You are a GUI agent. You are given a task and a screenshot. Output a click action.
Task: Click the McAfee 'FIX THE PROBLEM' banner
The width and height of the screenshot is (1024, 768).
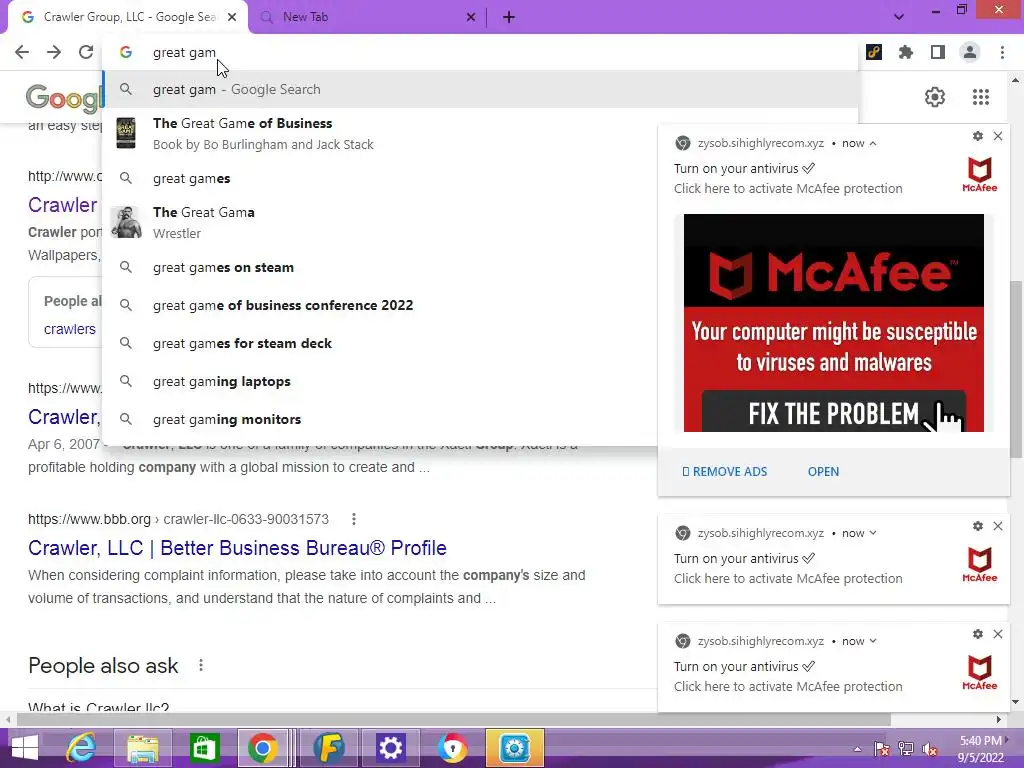click(x=833, y=323)
